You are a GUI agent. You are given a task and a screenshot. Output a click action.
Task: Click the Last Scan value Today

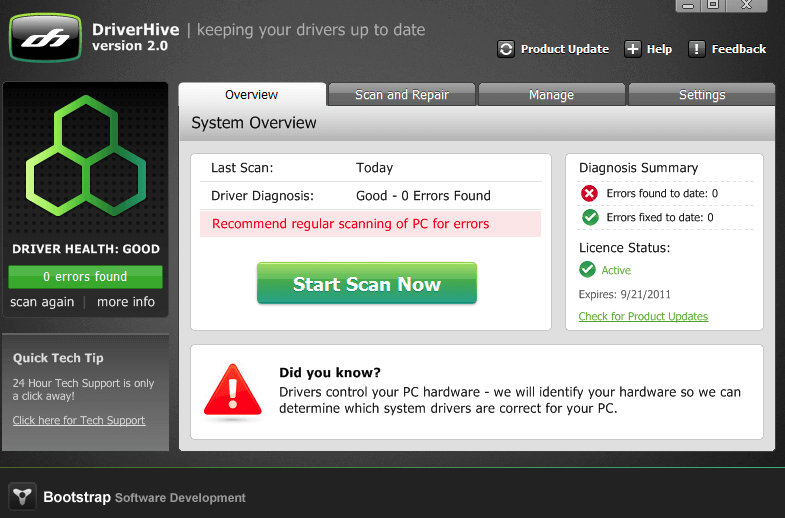(374, 168)
